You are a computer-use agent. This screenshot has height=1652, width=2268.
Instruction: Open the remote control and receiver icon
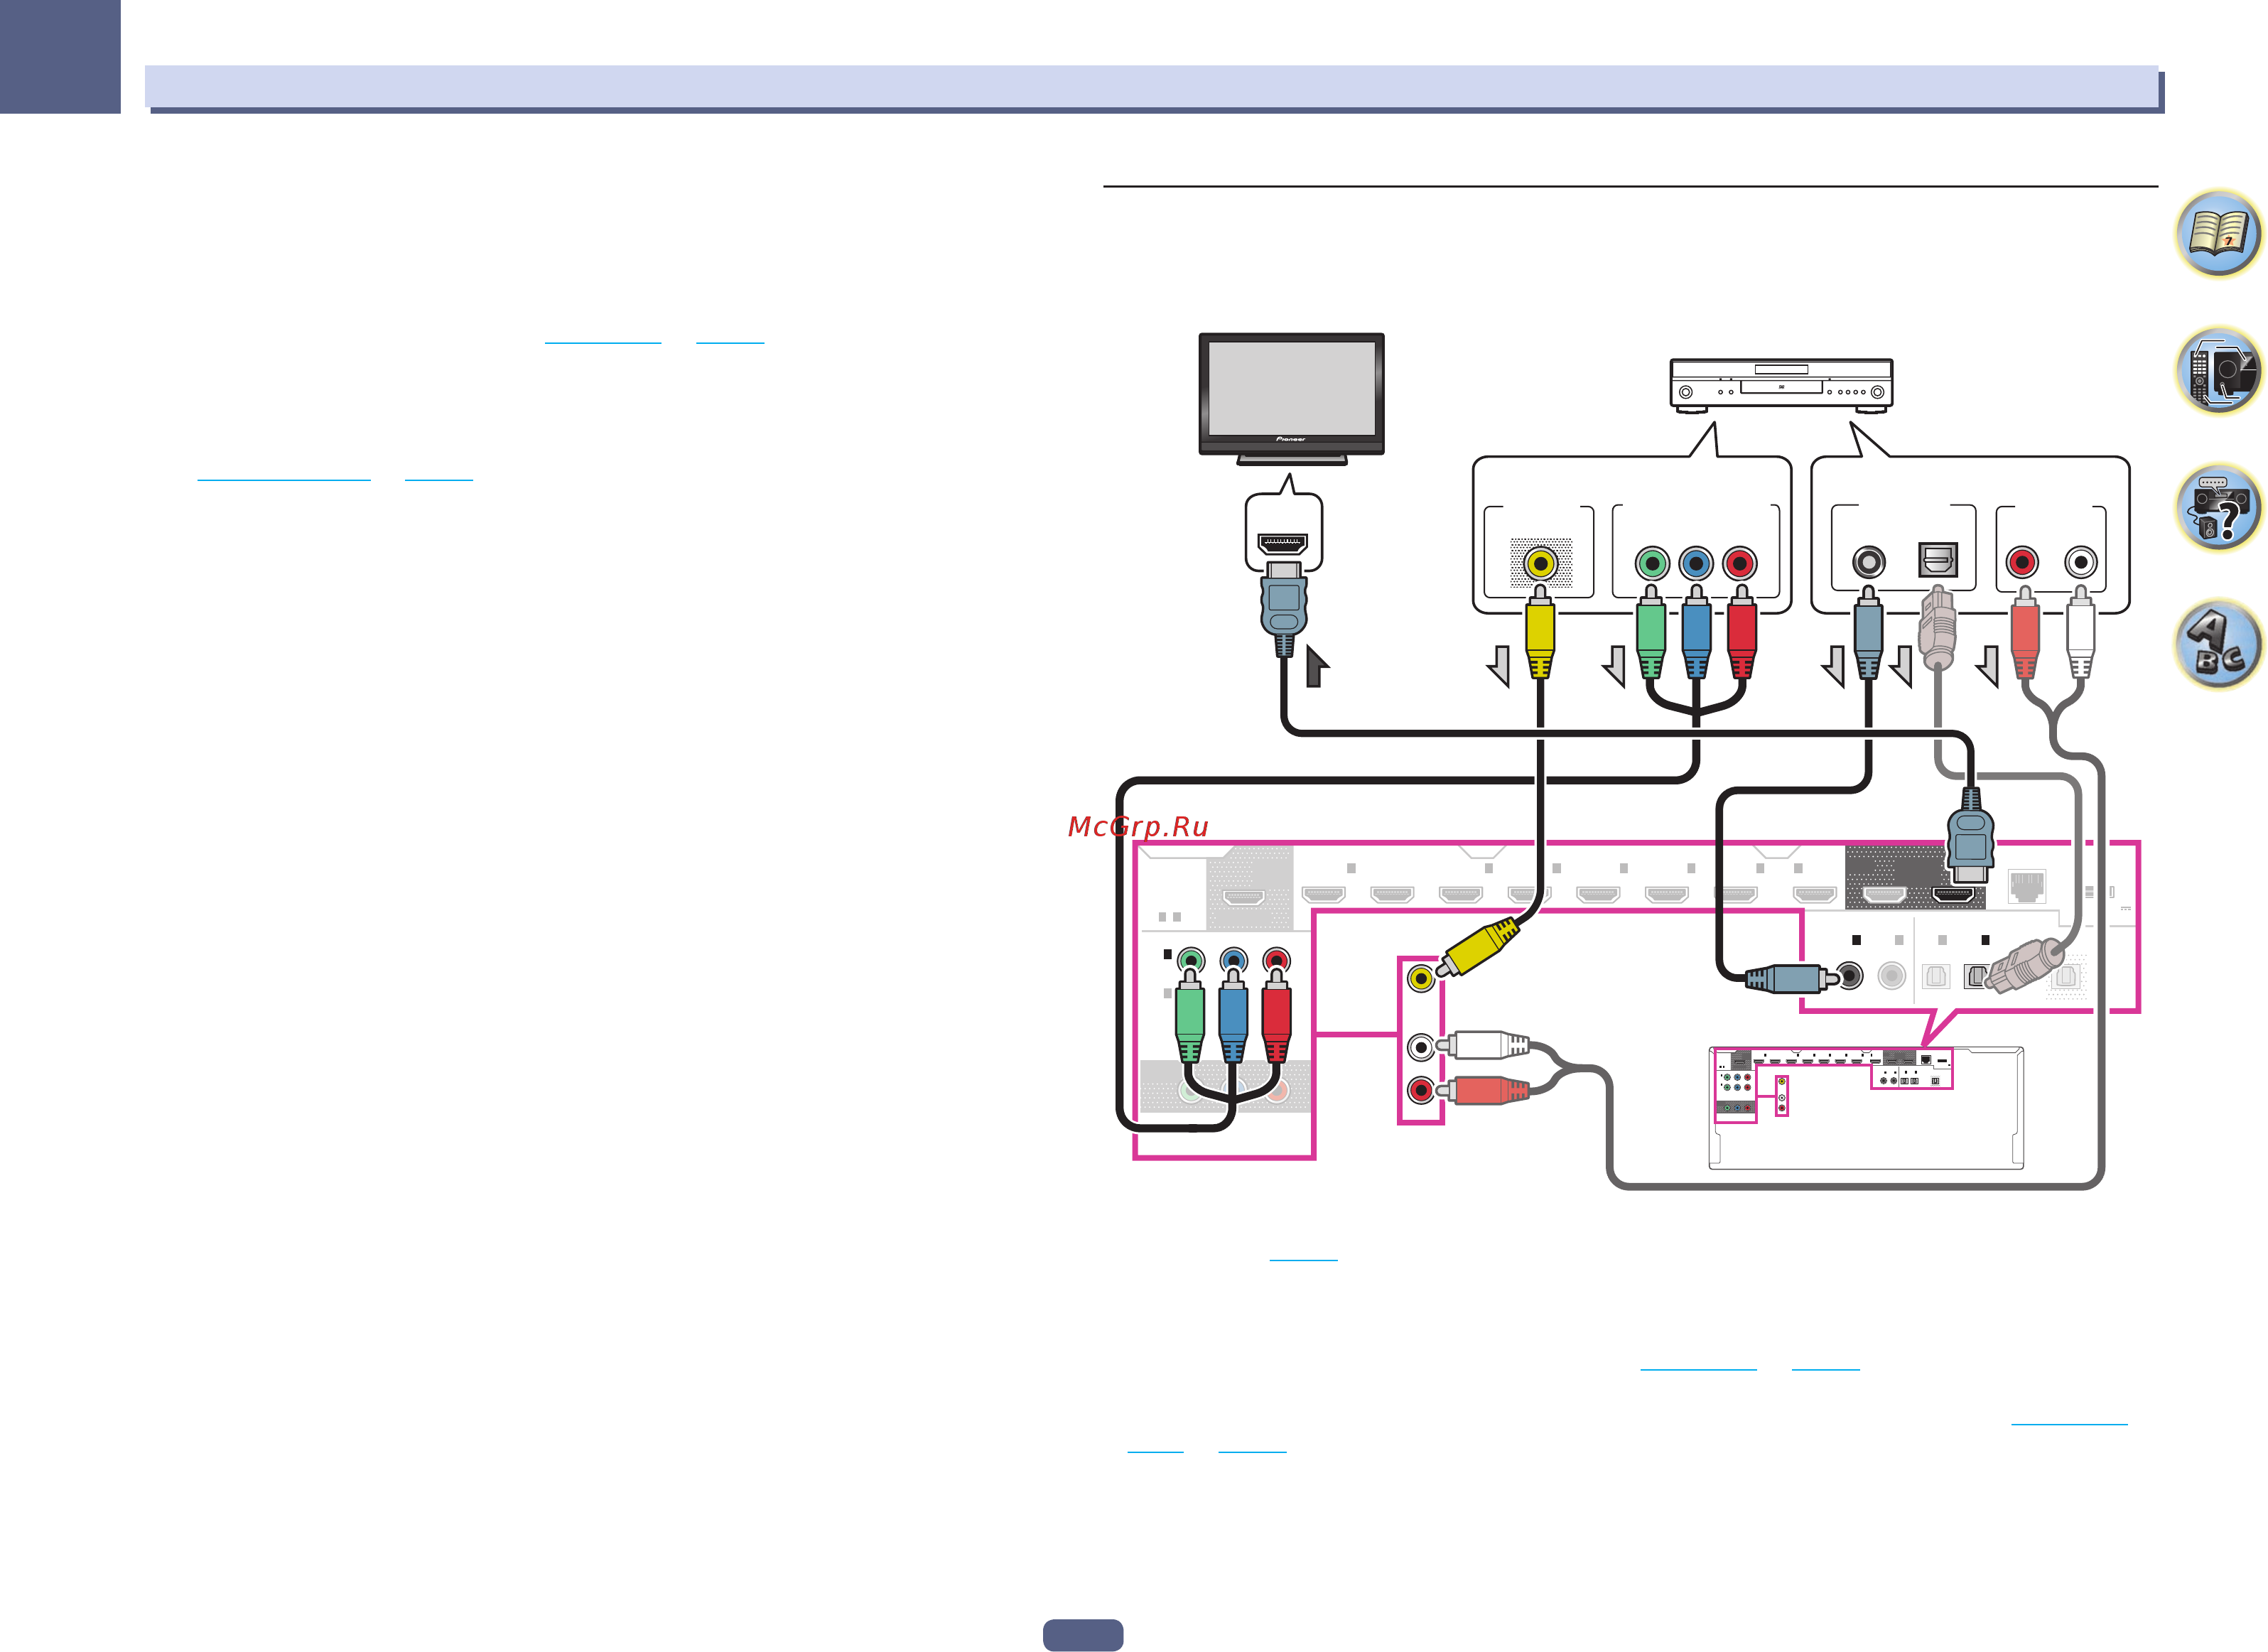coord(2218,371)
